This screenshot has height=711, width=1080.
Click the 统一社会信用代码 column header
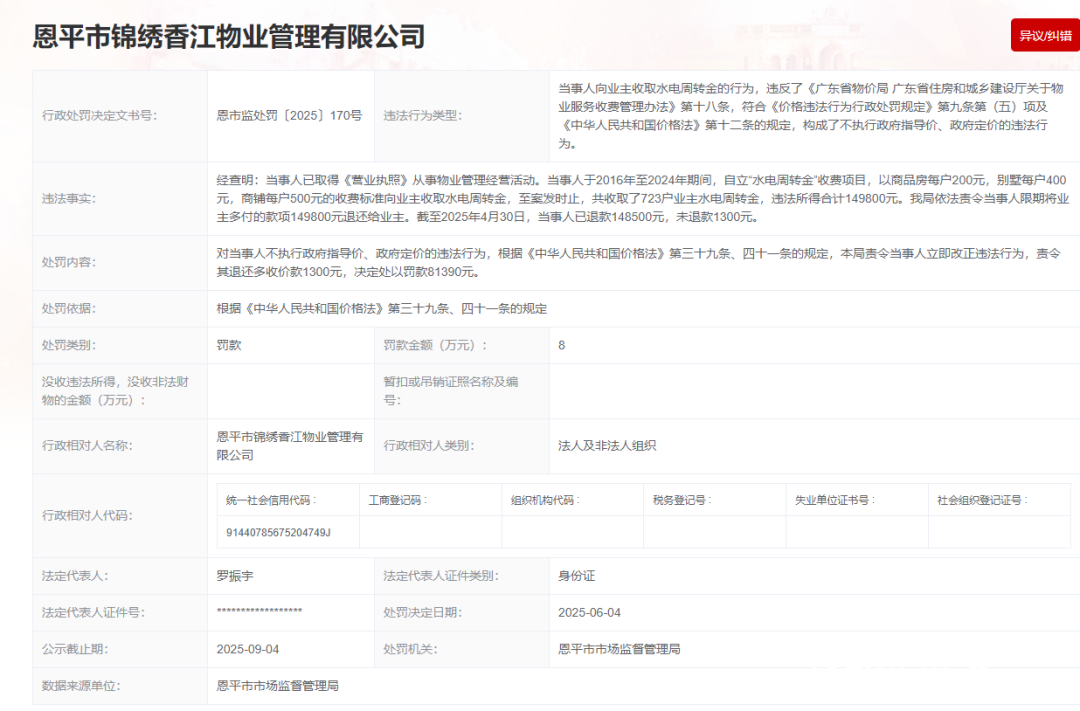(271, 500)
